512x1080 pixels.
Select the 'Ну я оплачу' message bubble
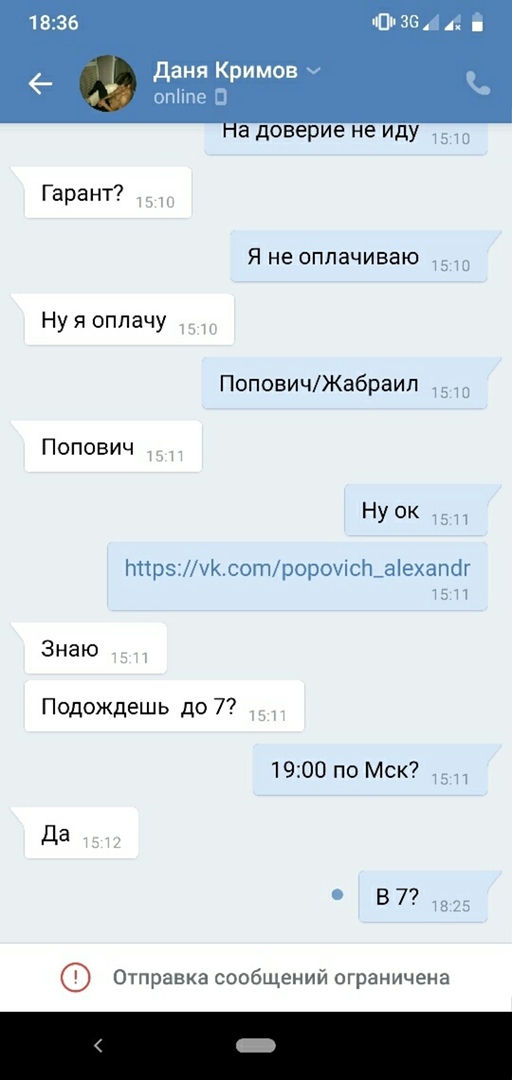tap(129, 320)
